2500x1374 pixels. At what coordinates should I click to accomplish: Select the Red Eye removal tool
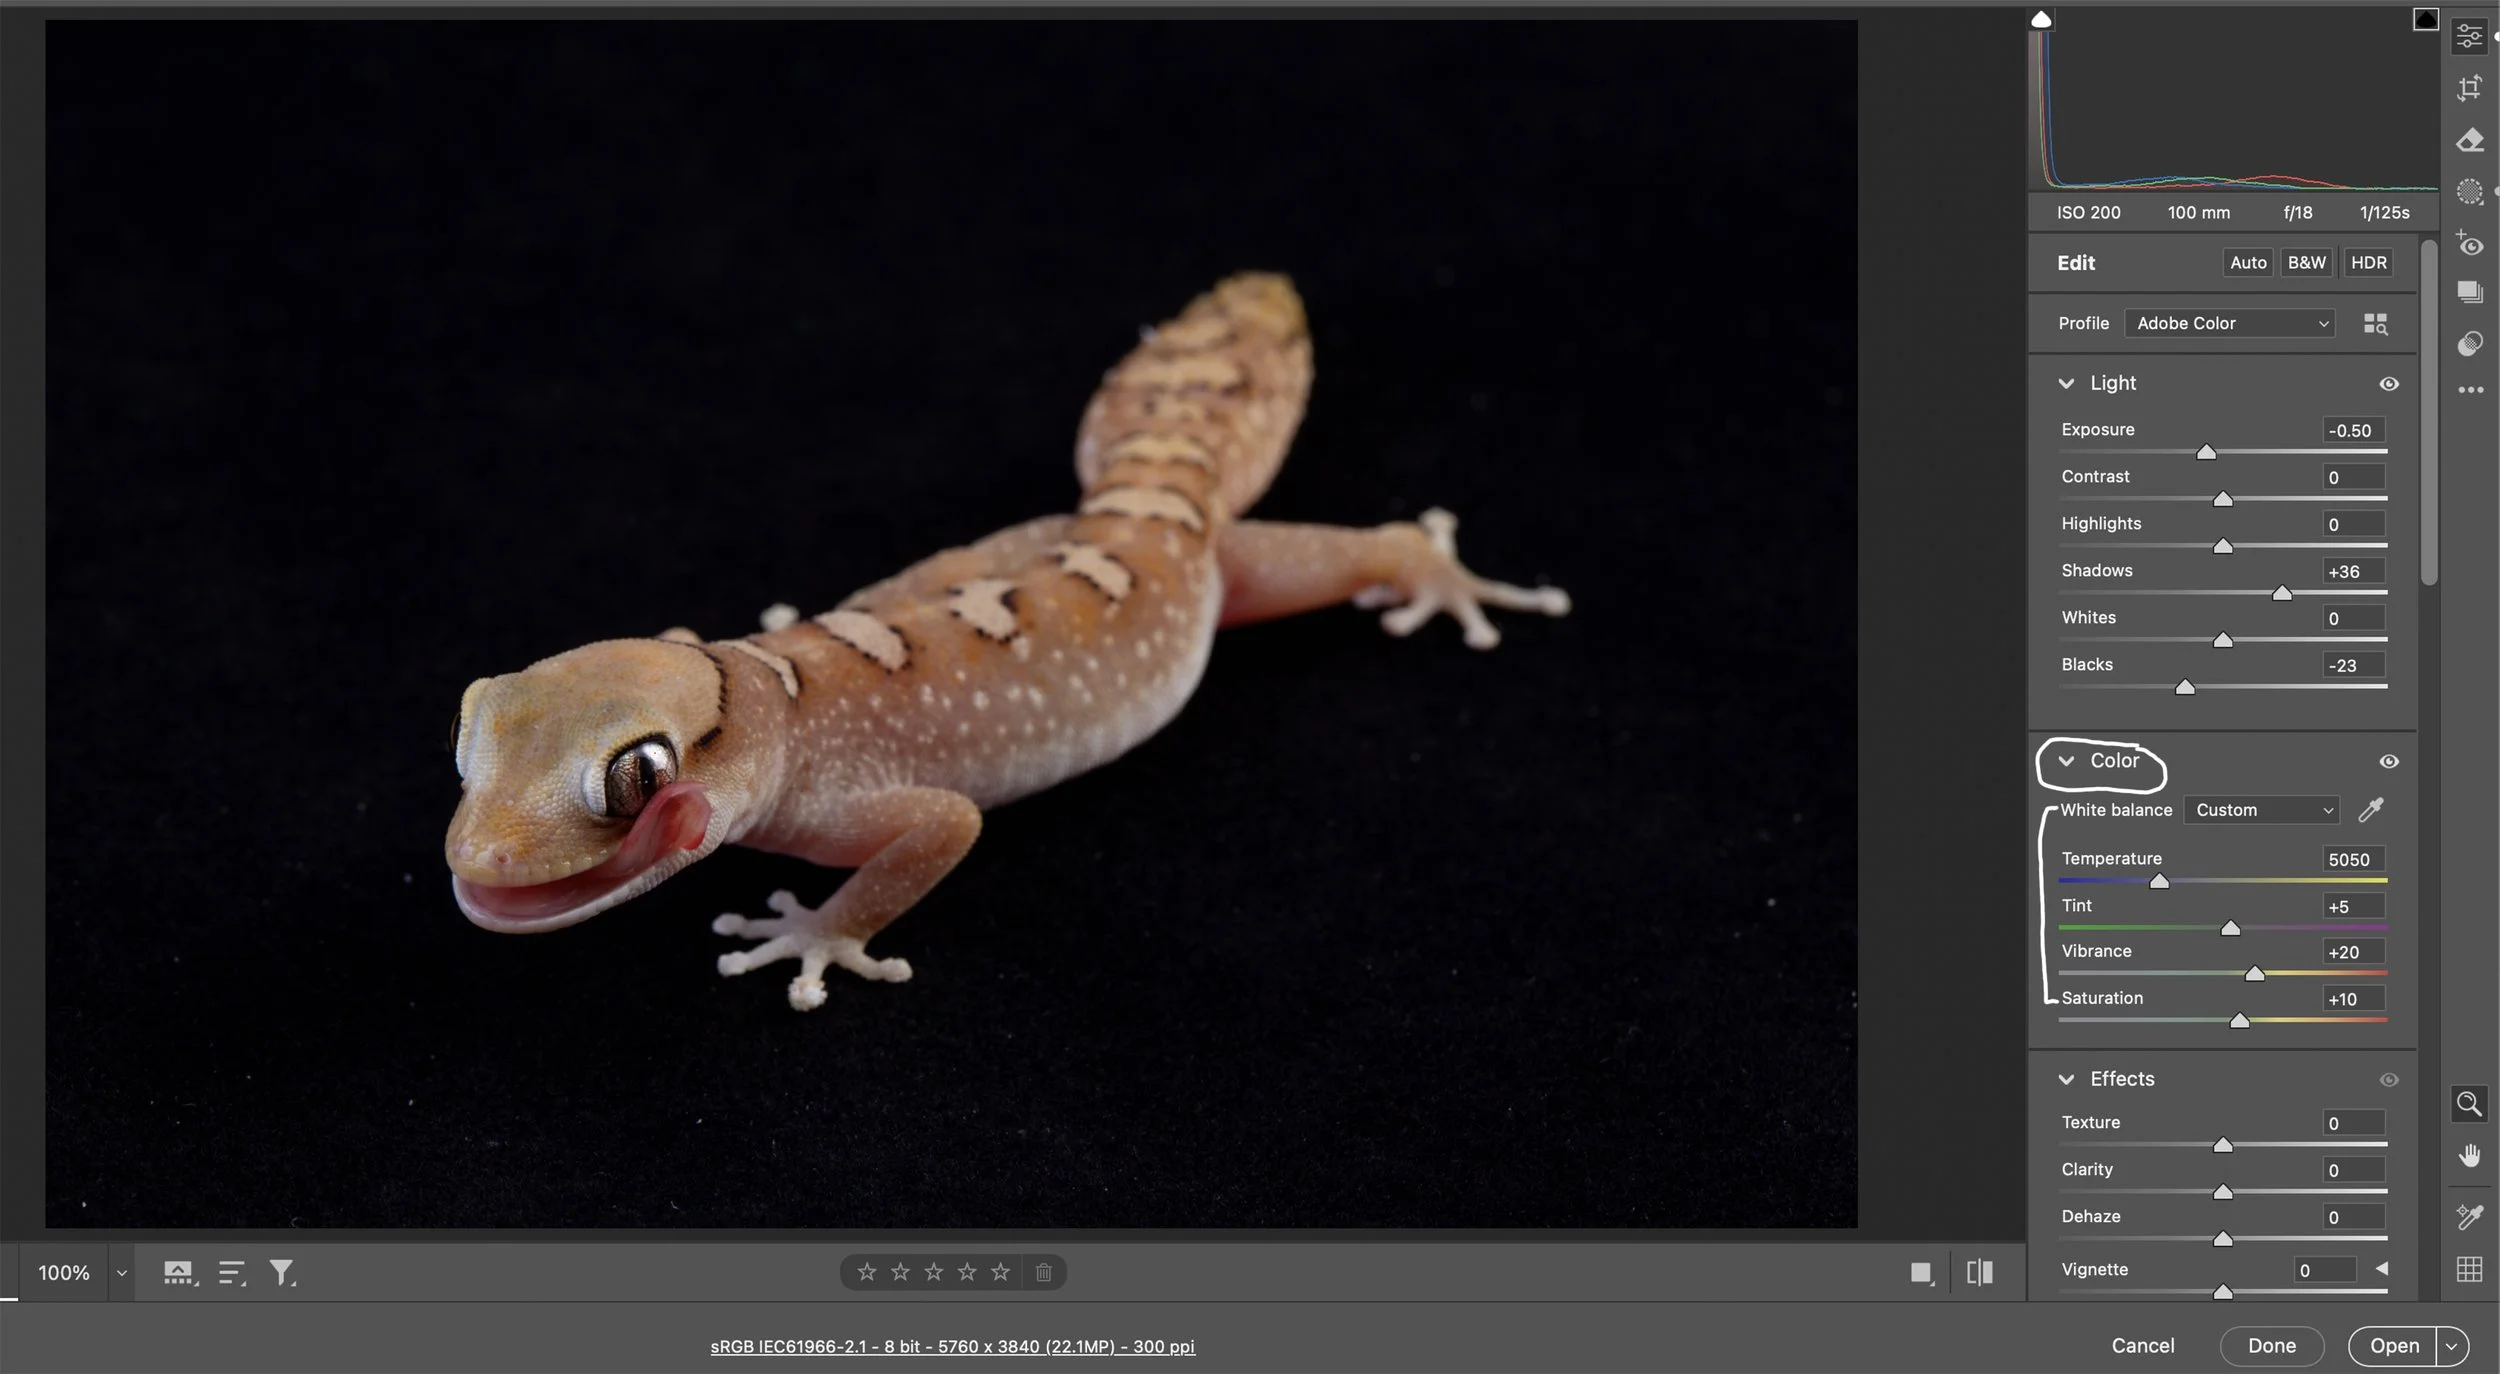[x=2470, y=245]
